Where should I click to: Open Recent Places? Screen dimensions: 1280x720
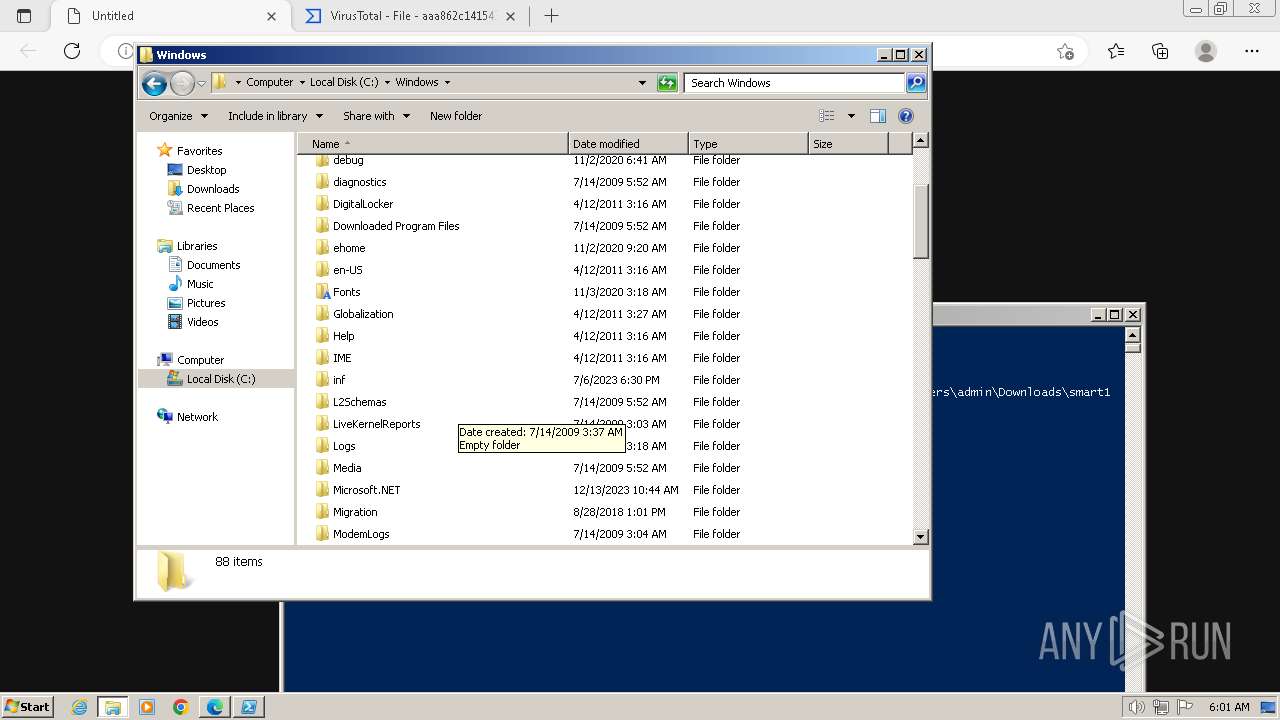click(220, 208)
